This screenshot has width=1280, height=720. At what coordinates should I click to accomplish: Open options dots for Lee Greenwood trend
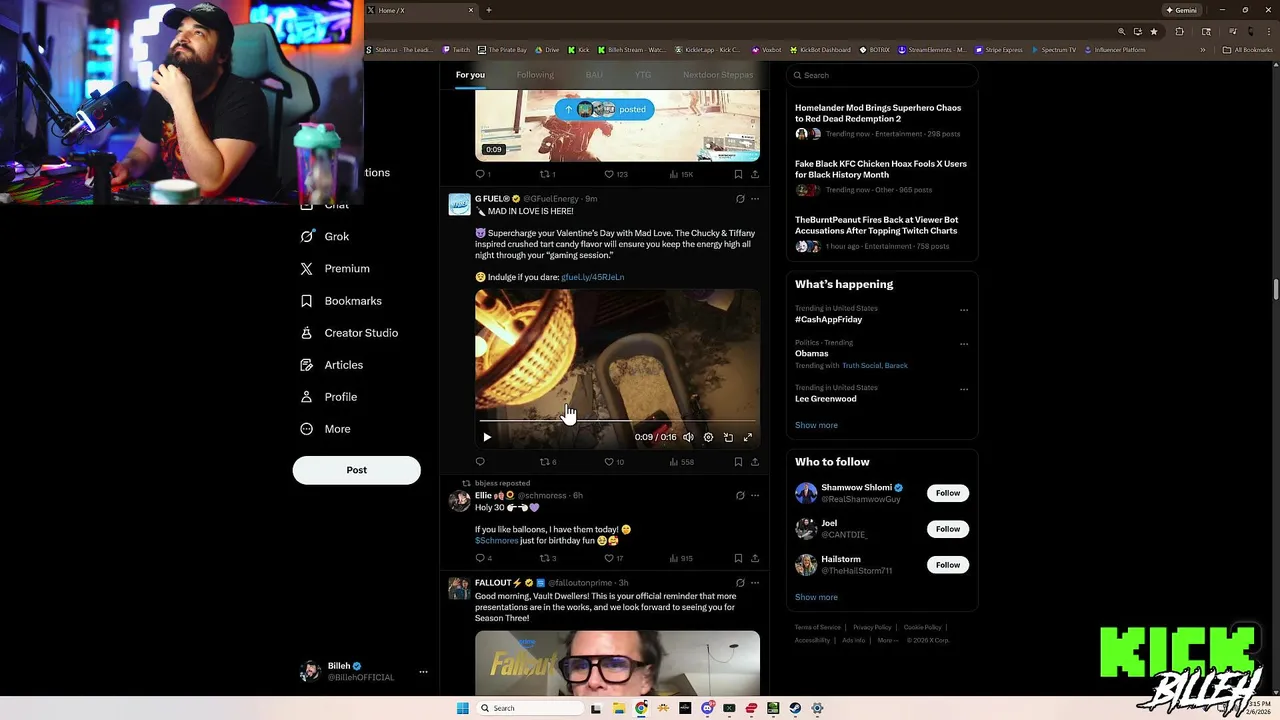[x=964, y=389]
